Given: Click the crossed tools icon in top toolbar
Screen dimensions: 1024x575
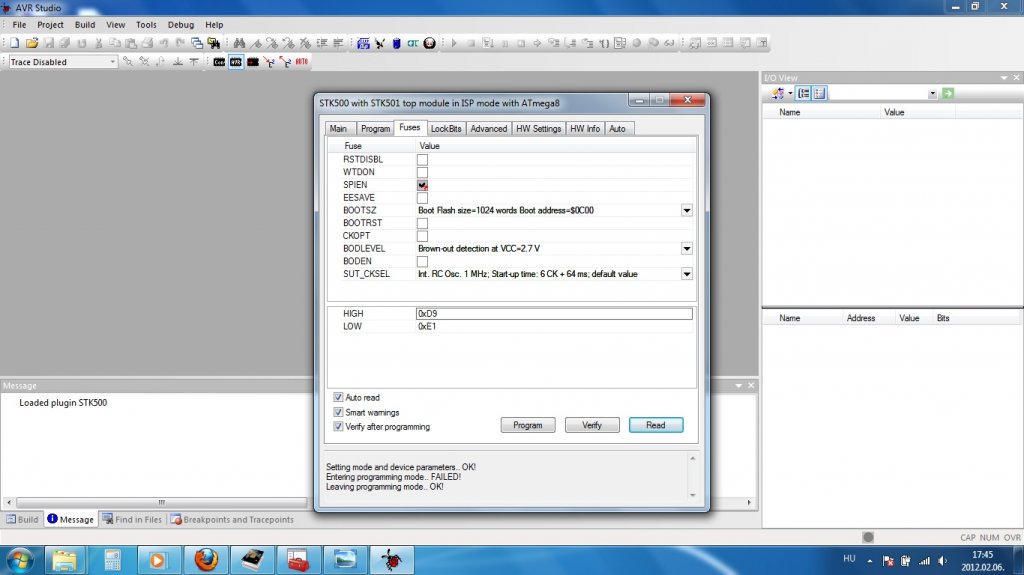Looking at the screenshot, I should point(380,43).
